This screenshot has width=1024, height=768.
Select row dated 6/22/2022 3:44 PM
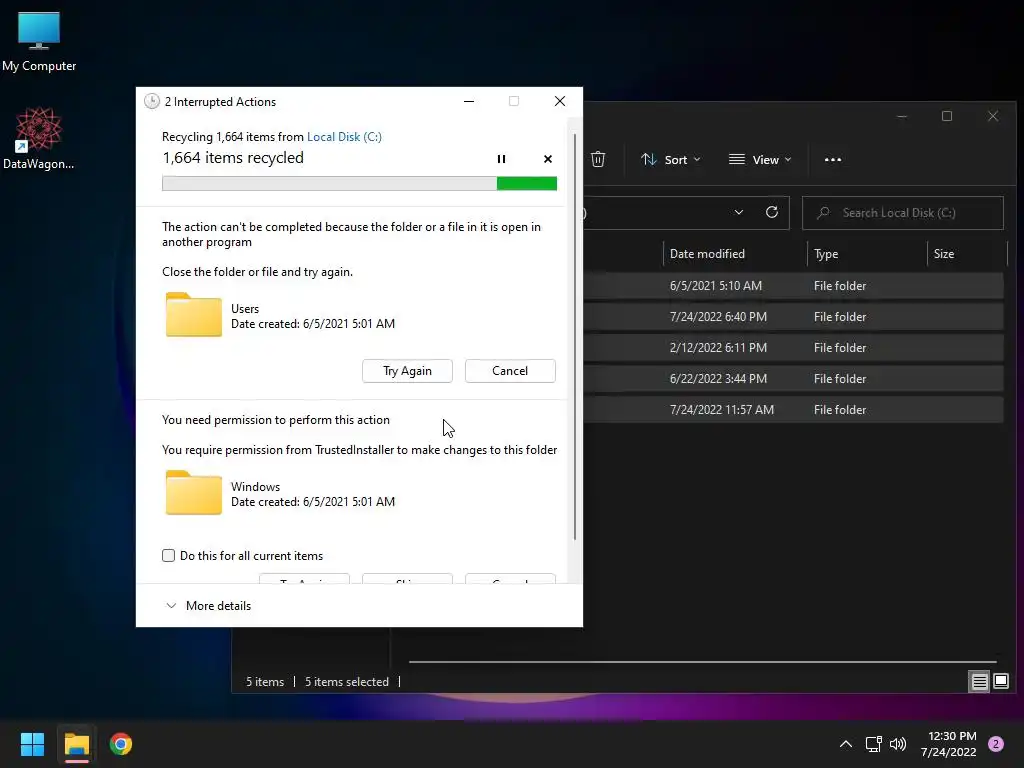coord(793,379)
